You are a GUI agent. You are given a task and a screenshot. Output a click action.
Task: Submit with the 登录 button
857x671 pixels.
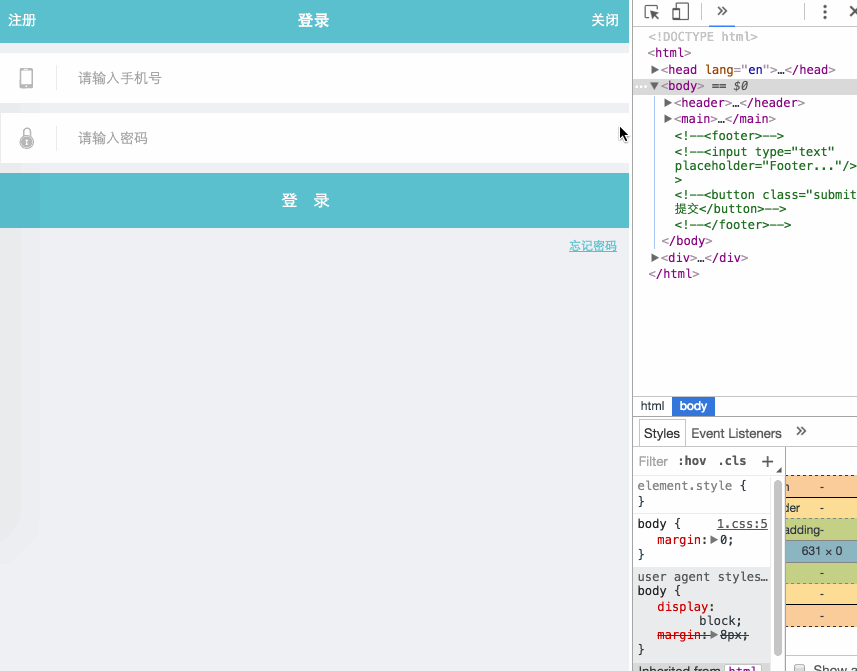point(314,201)
